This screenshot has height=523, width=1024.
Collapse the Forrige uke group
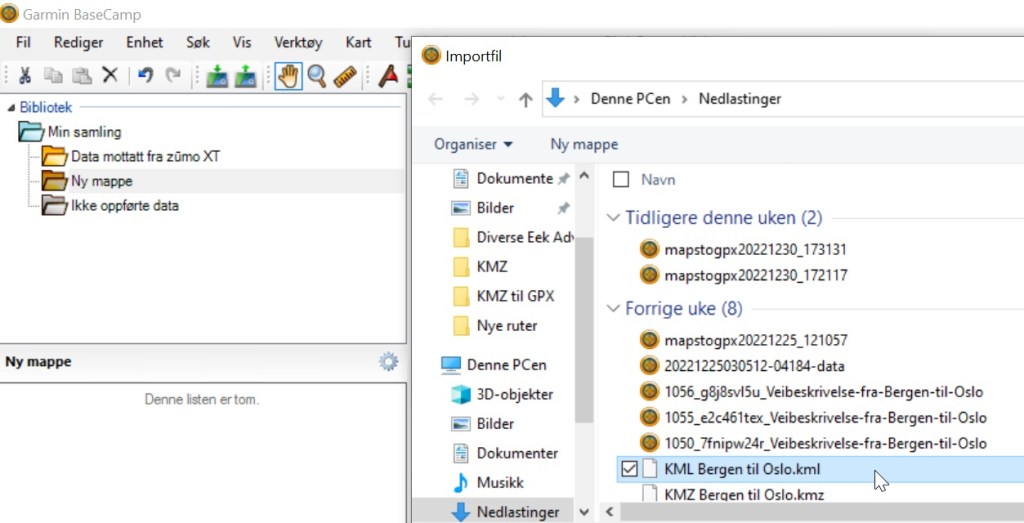coord(612,309)
